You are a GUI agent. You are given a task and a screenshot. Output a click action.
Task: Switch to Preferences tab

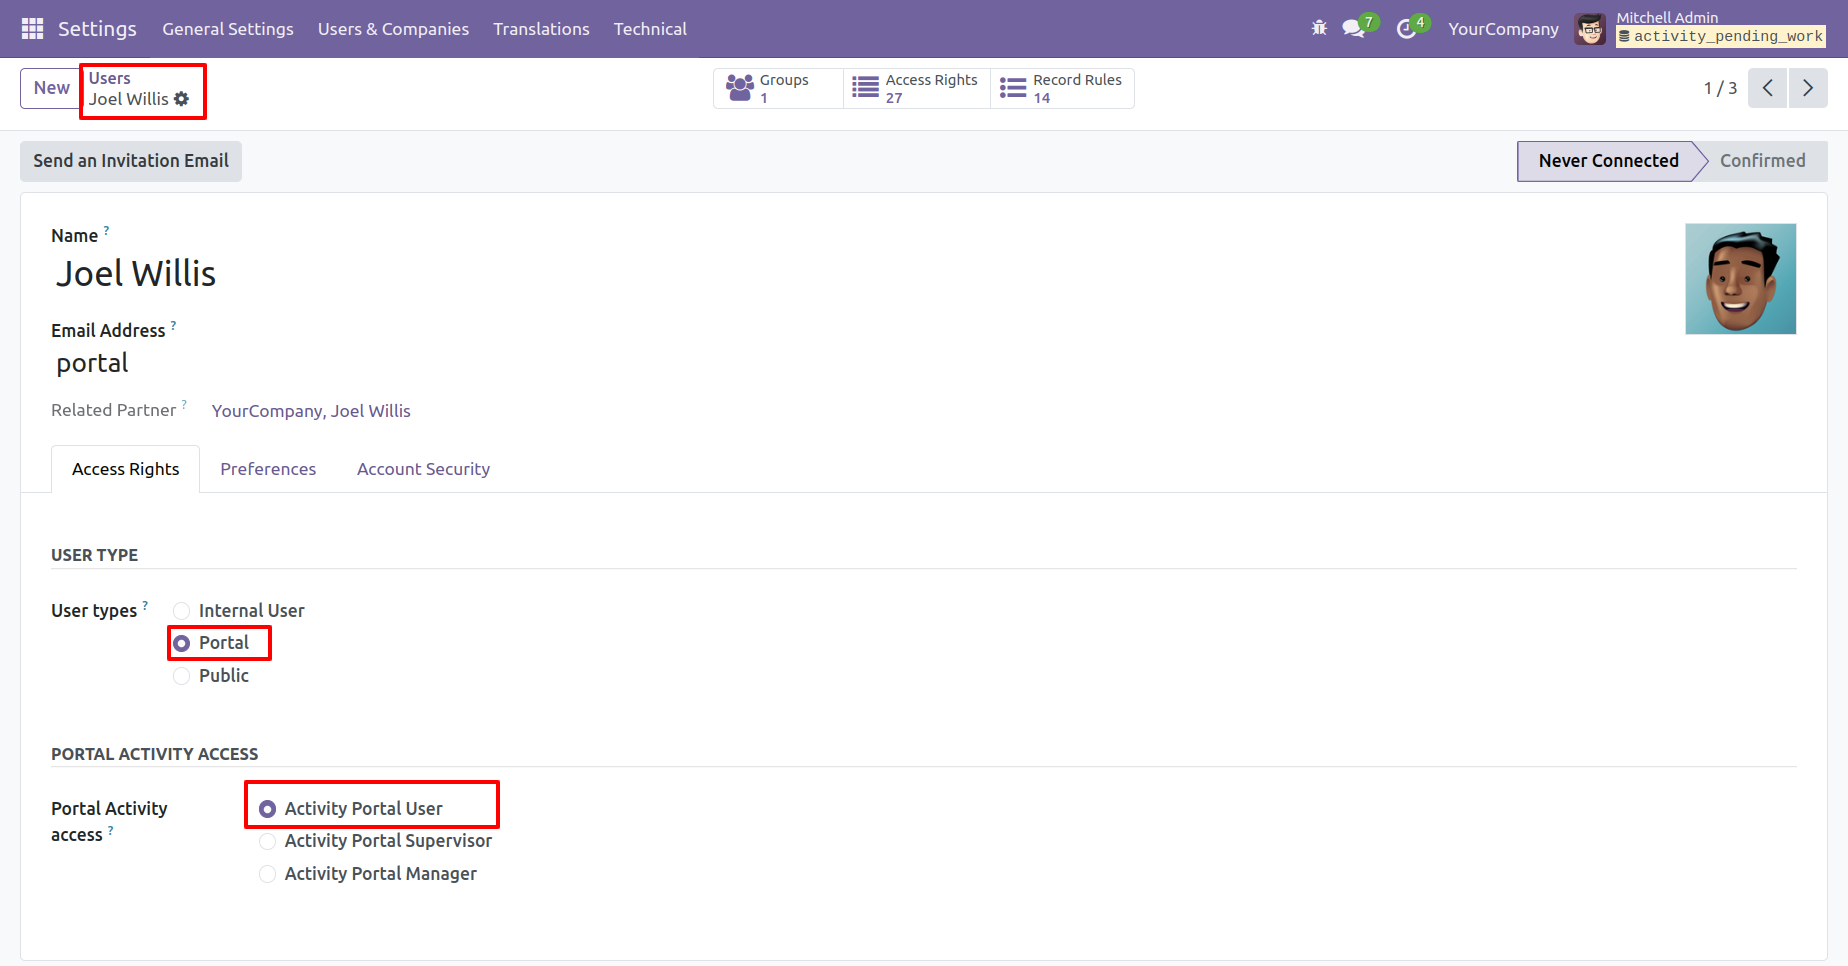pyautogui.click(x=268, y=469)
